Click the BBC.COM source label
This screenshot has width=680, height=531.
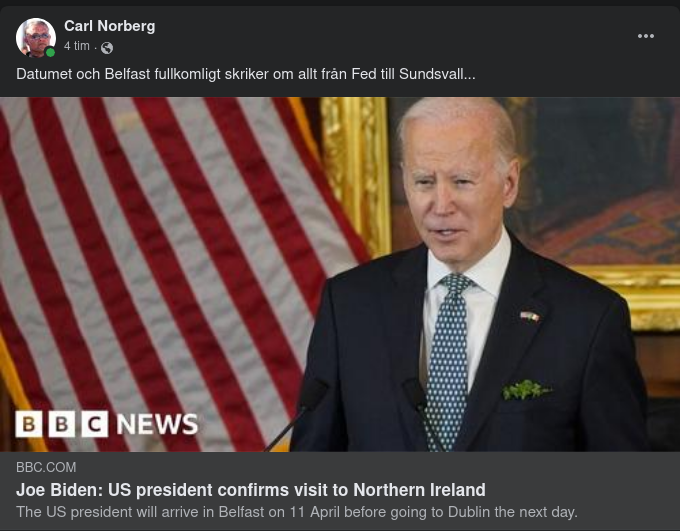point(46,467)
